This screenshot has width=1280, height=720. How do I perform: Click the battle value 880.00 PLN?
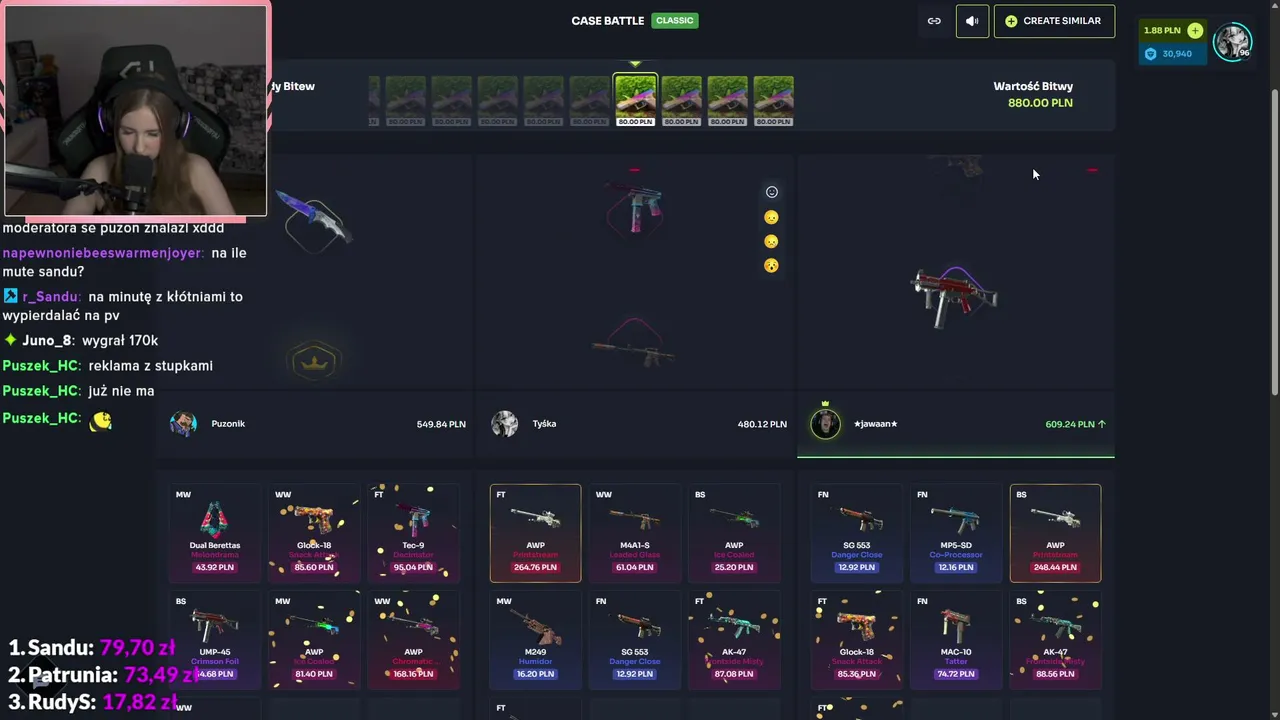(x=1040, y=103)
